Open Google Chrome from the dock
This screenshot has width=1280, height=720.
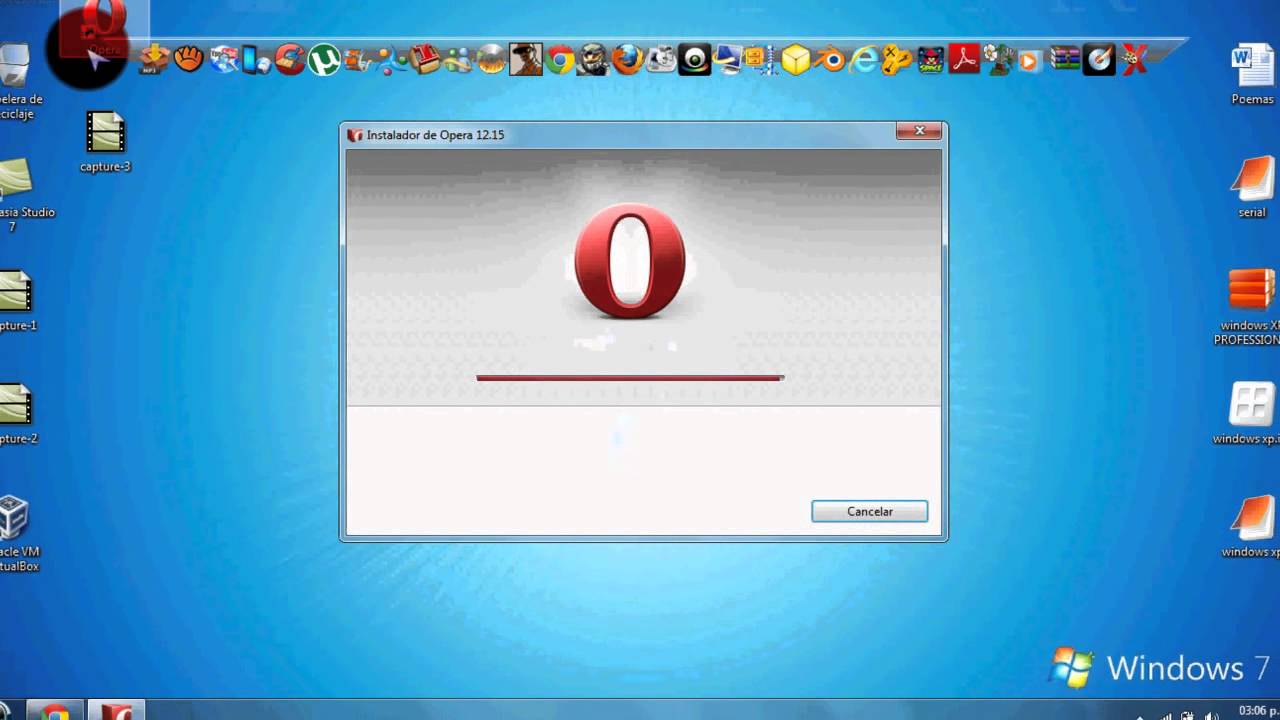pyautogui.click(x=560, y=60)
